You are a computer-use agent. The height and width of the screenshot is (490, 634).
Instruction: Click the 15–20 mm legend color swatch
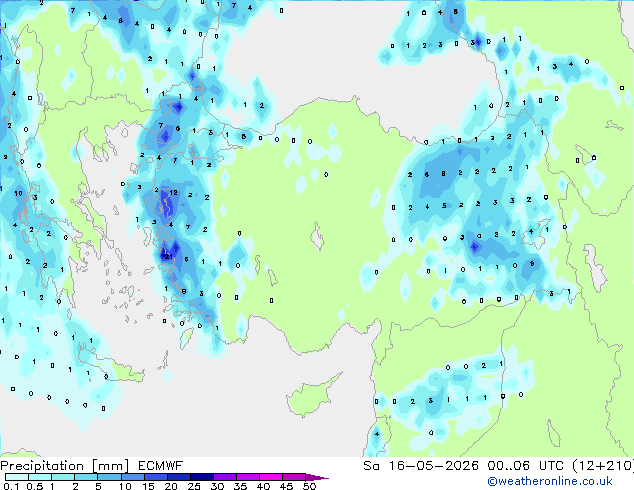(x=155, y=477)
